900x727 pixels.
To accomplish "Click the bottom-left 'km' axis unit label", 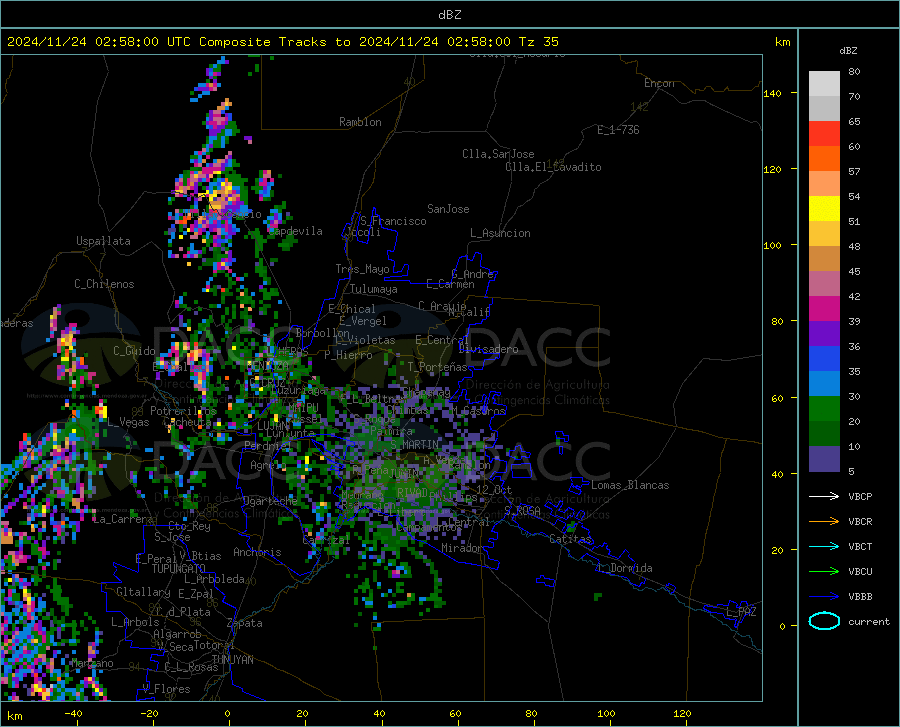I will (x=14, y=716).
